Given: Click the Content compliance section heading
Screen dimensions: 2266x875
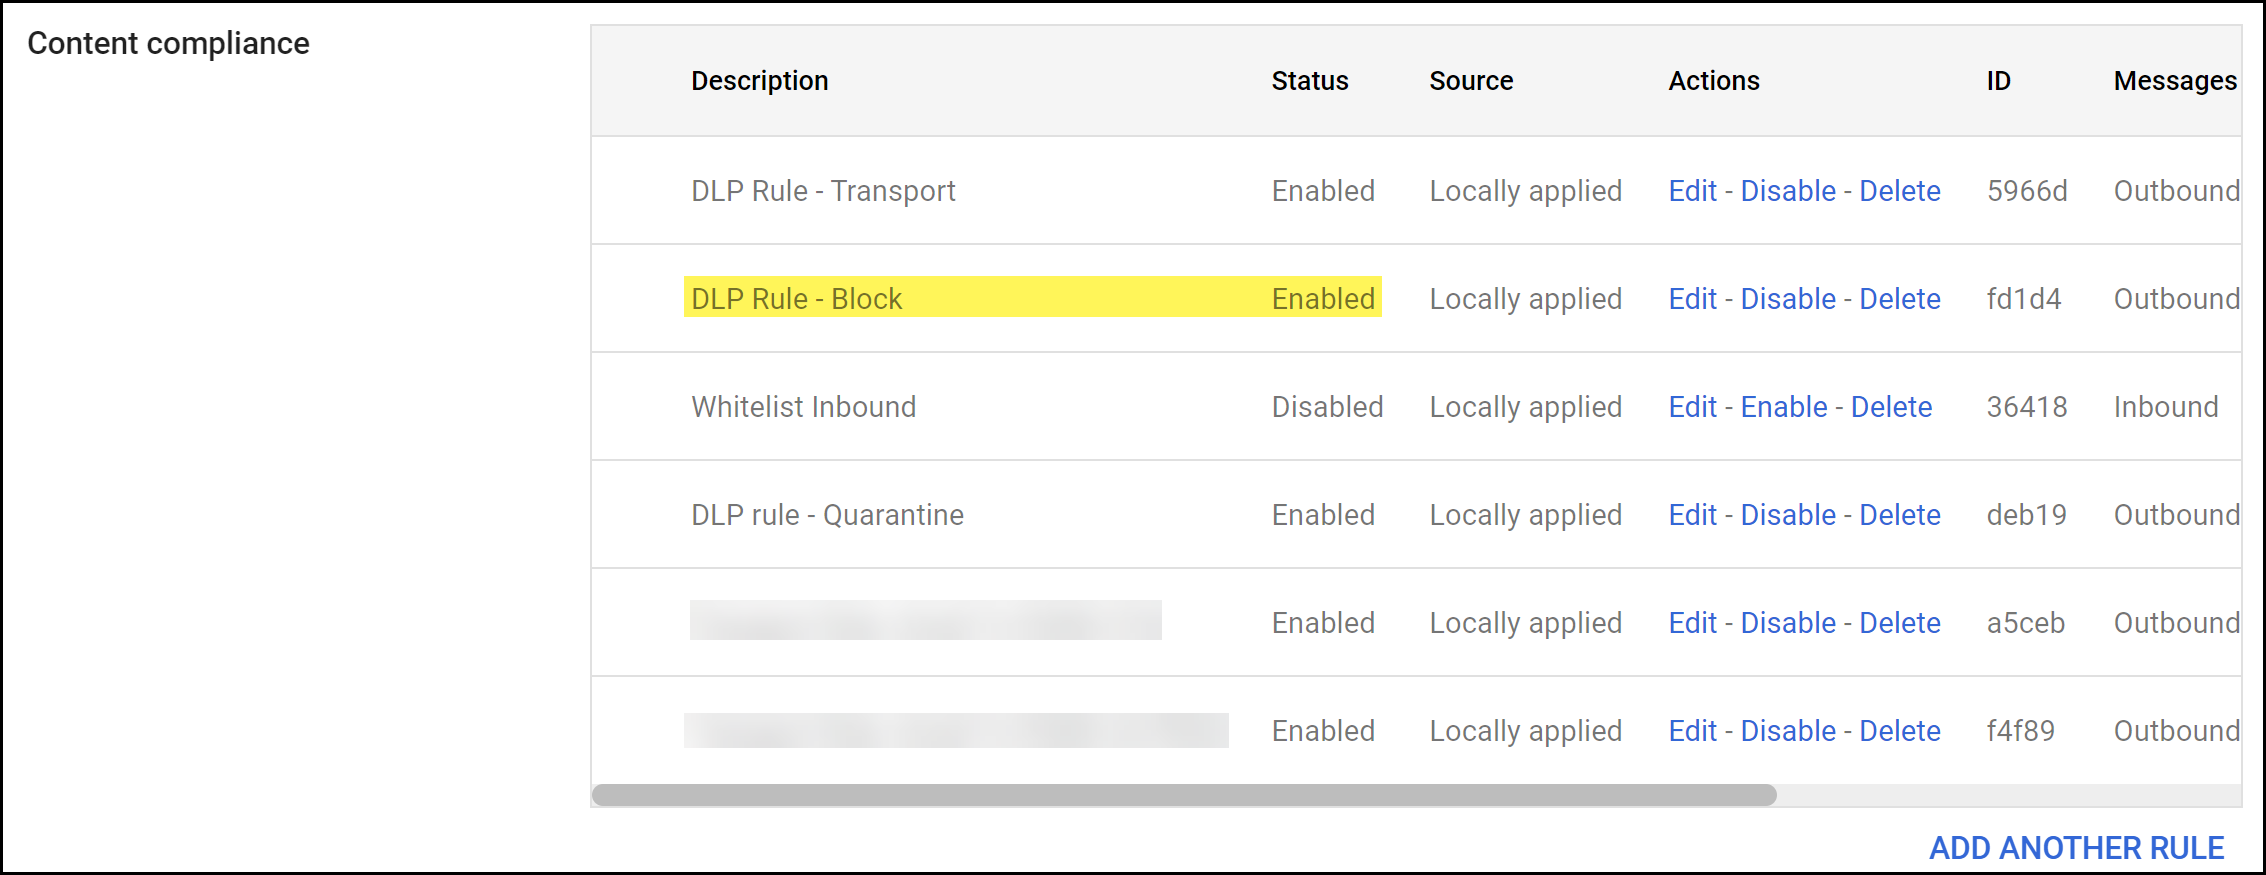Looking at the screenshot, I should click(x=168, y=44).
